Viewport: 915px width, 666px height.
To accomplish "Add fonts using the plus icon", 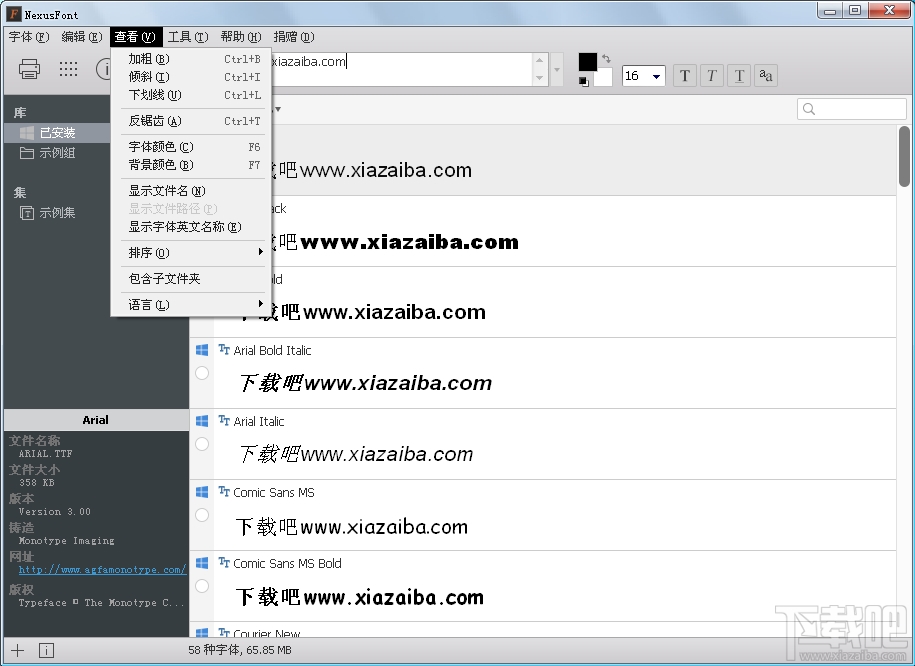I will pos(16,650).
